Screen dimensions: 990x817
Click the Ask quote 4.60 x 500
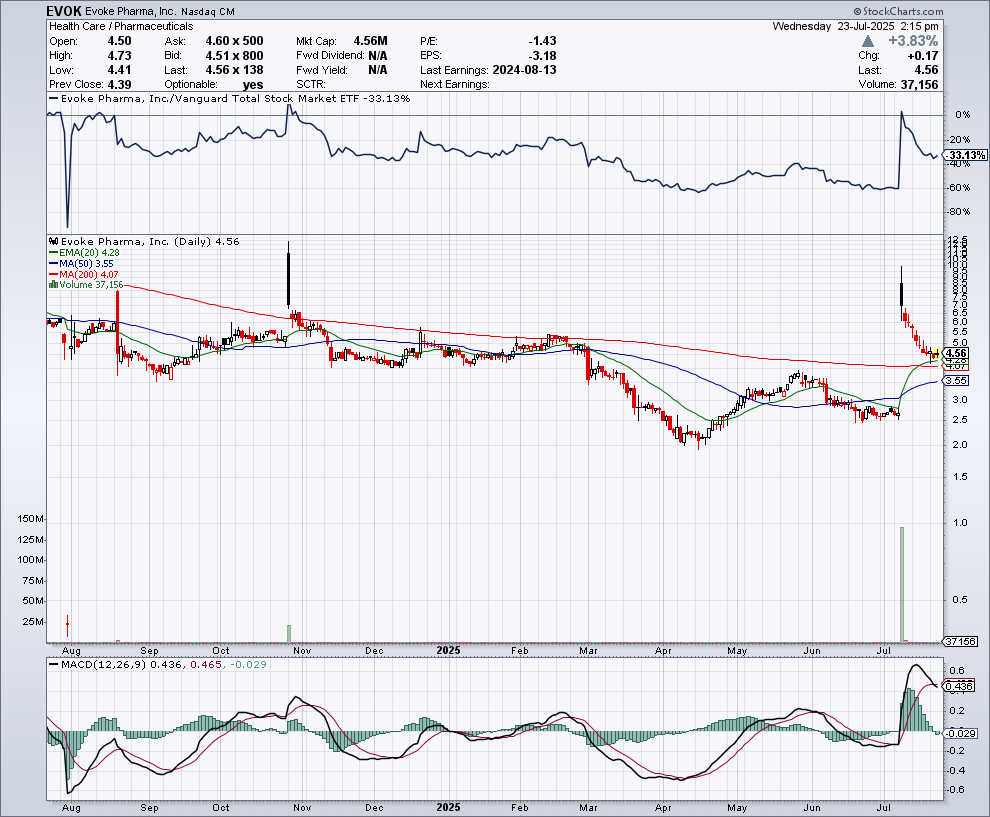[234, 41]
